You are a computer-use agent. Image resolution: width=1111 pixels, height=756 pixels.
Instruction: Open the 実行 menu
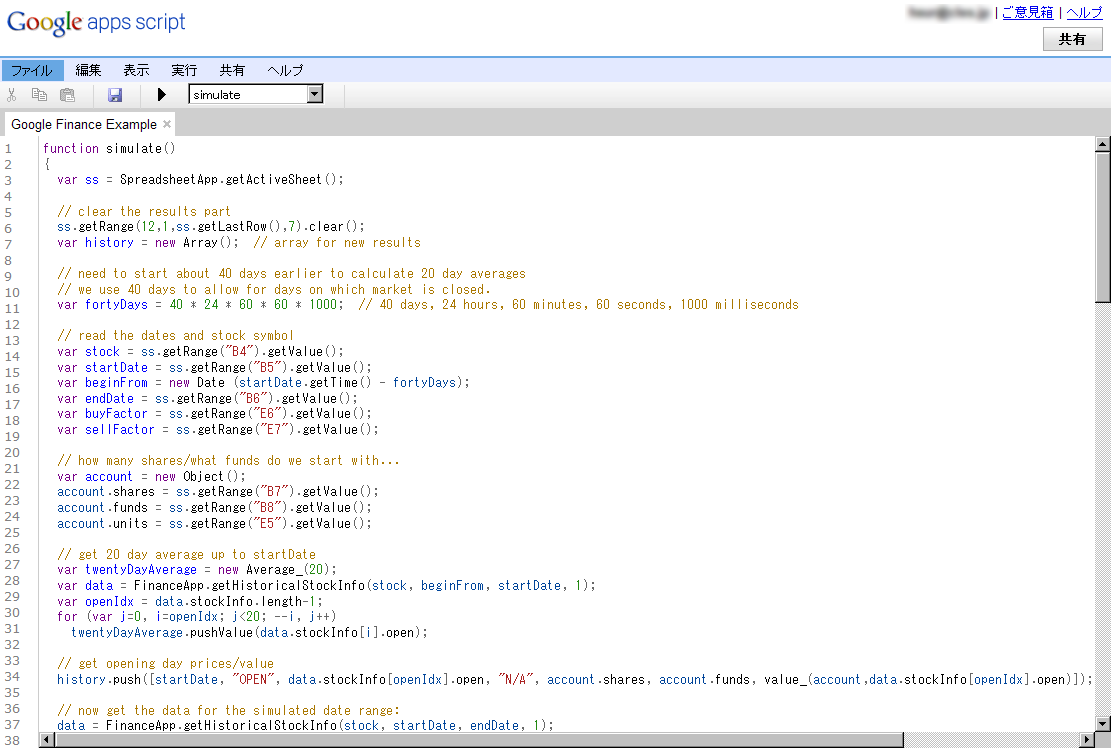click(x=184, y=70)
